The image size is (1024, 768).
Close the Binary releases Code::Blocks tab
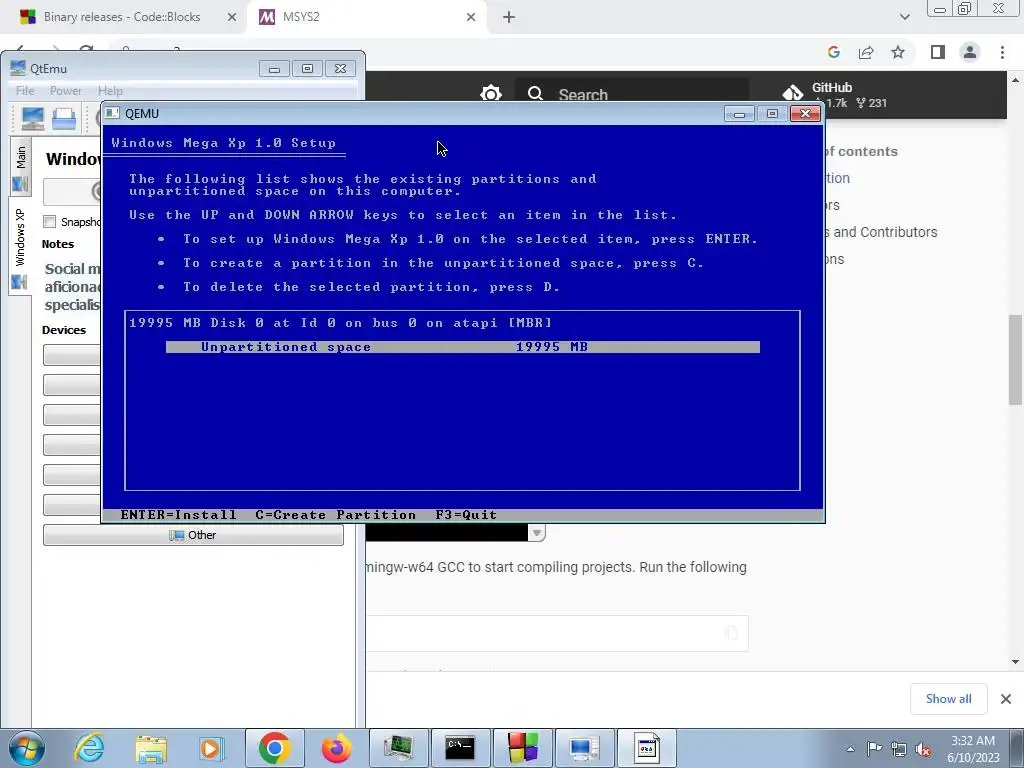[x=232, y=17]
